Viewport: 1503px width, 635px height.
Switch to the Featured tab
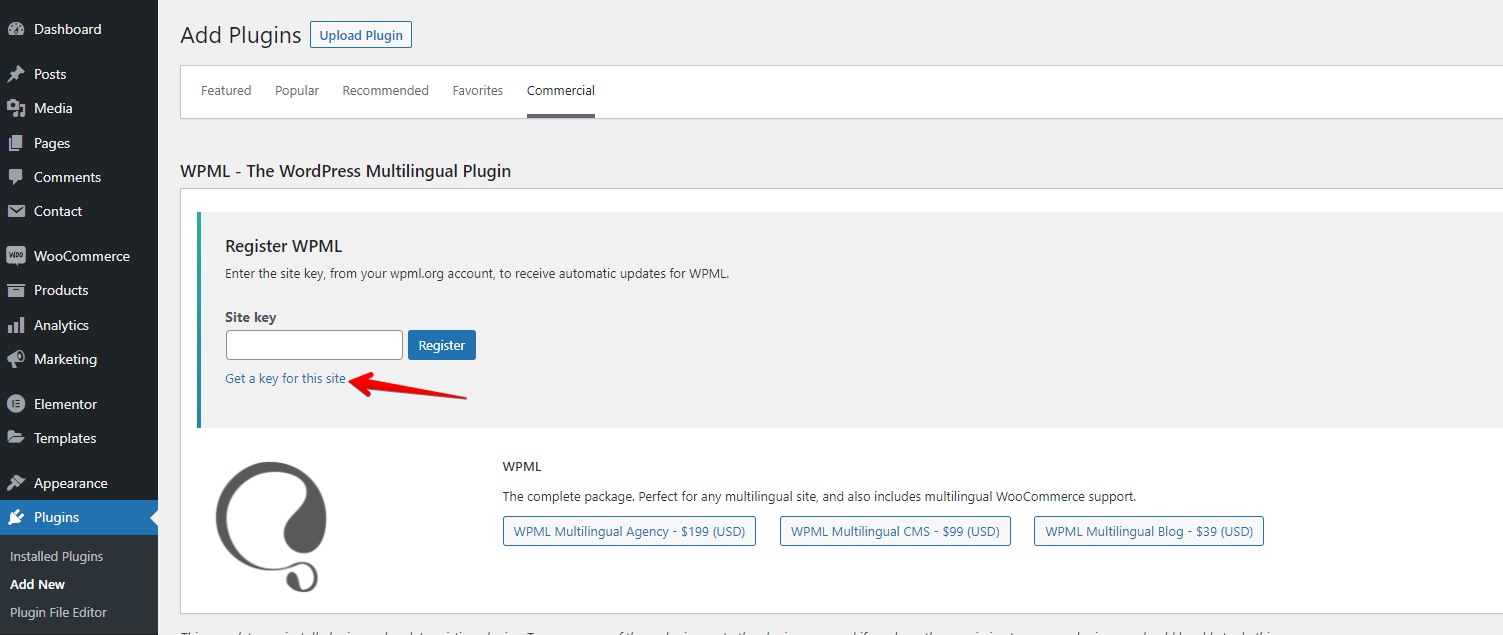click(x=226, y=90)
